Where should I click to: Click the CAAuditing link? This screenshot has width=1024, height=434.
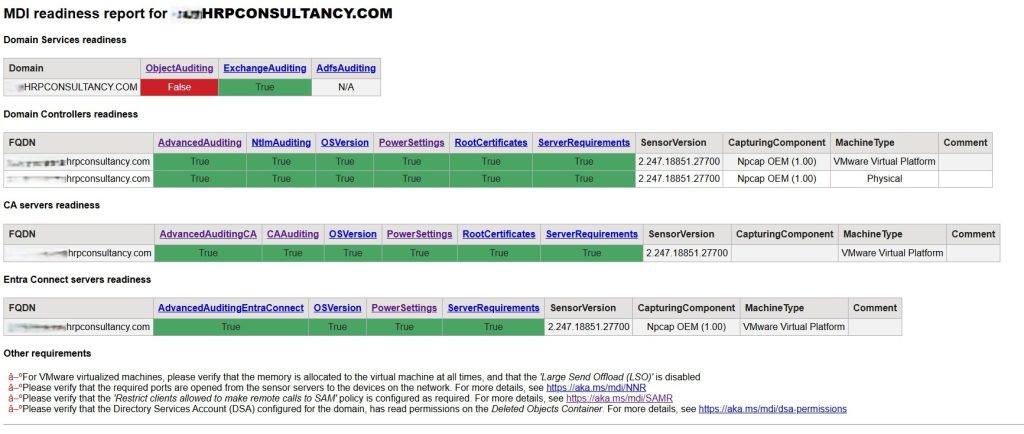coord(293,234)
